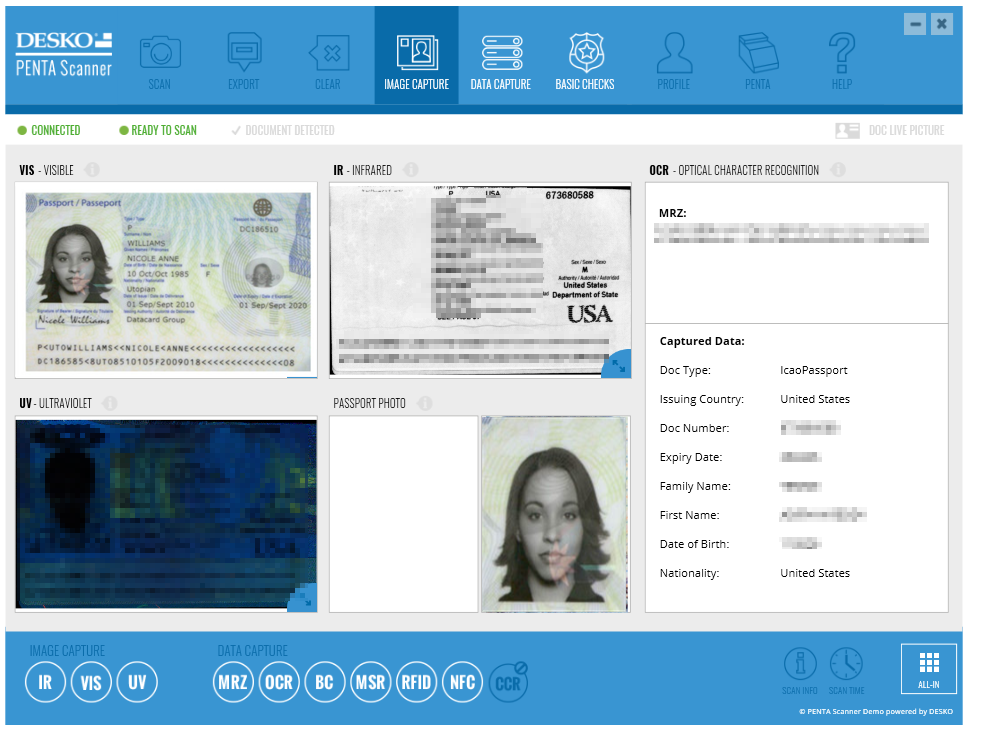The height and width of the screenshot is (738, 989).
Task: Switch to the DATA CAPTURE tab
Action: pos(500,55)
